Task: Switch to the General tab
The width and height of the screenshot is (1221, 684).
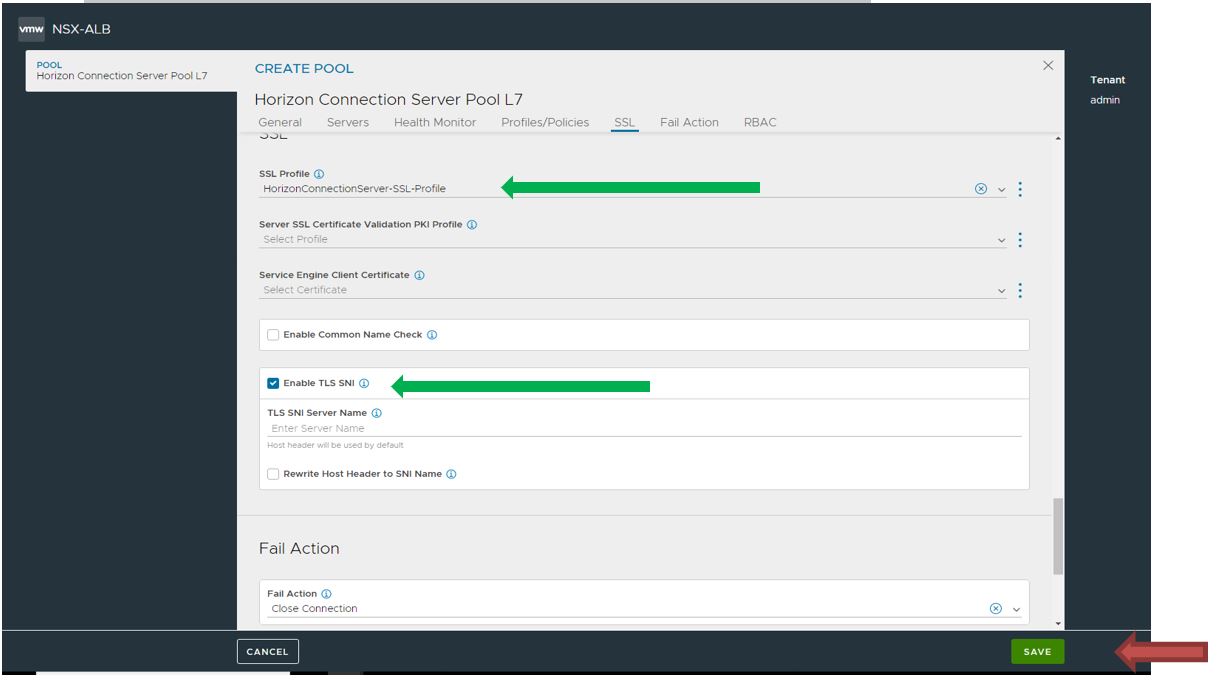Action: (x=280, y=122)
